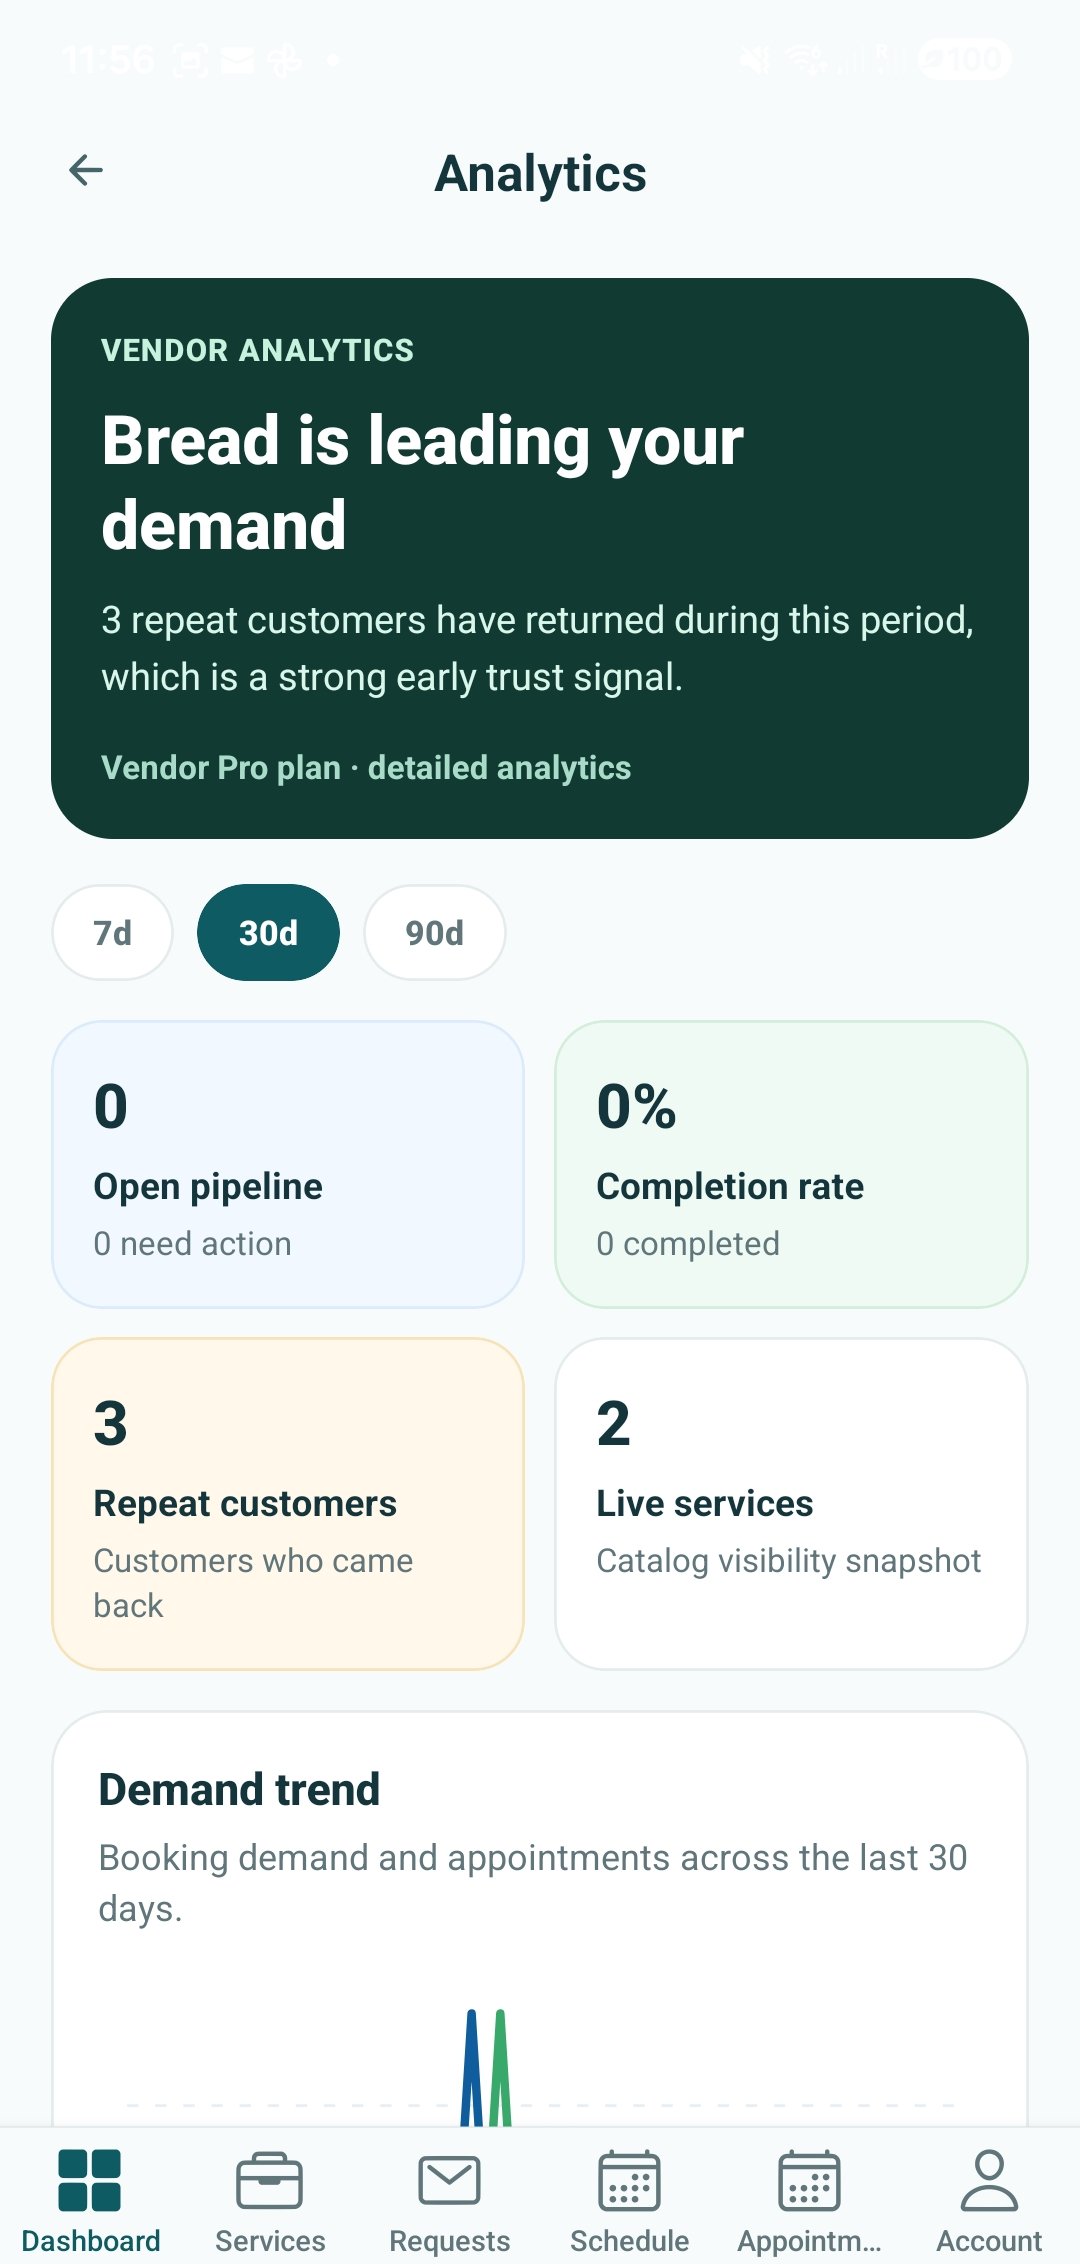Tap the blue spike in Demand trend chart

click(471, 2070)
